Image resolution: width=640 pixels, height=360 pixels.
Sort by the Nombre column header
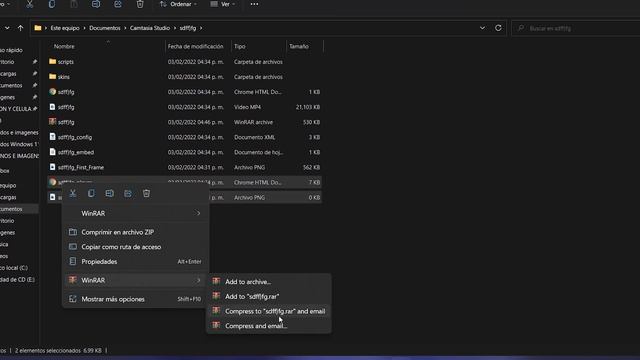pyautogui.click(x=64, y=47)
